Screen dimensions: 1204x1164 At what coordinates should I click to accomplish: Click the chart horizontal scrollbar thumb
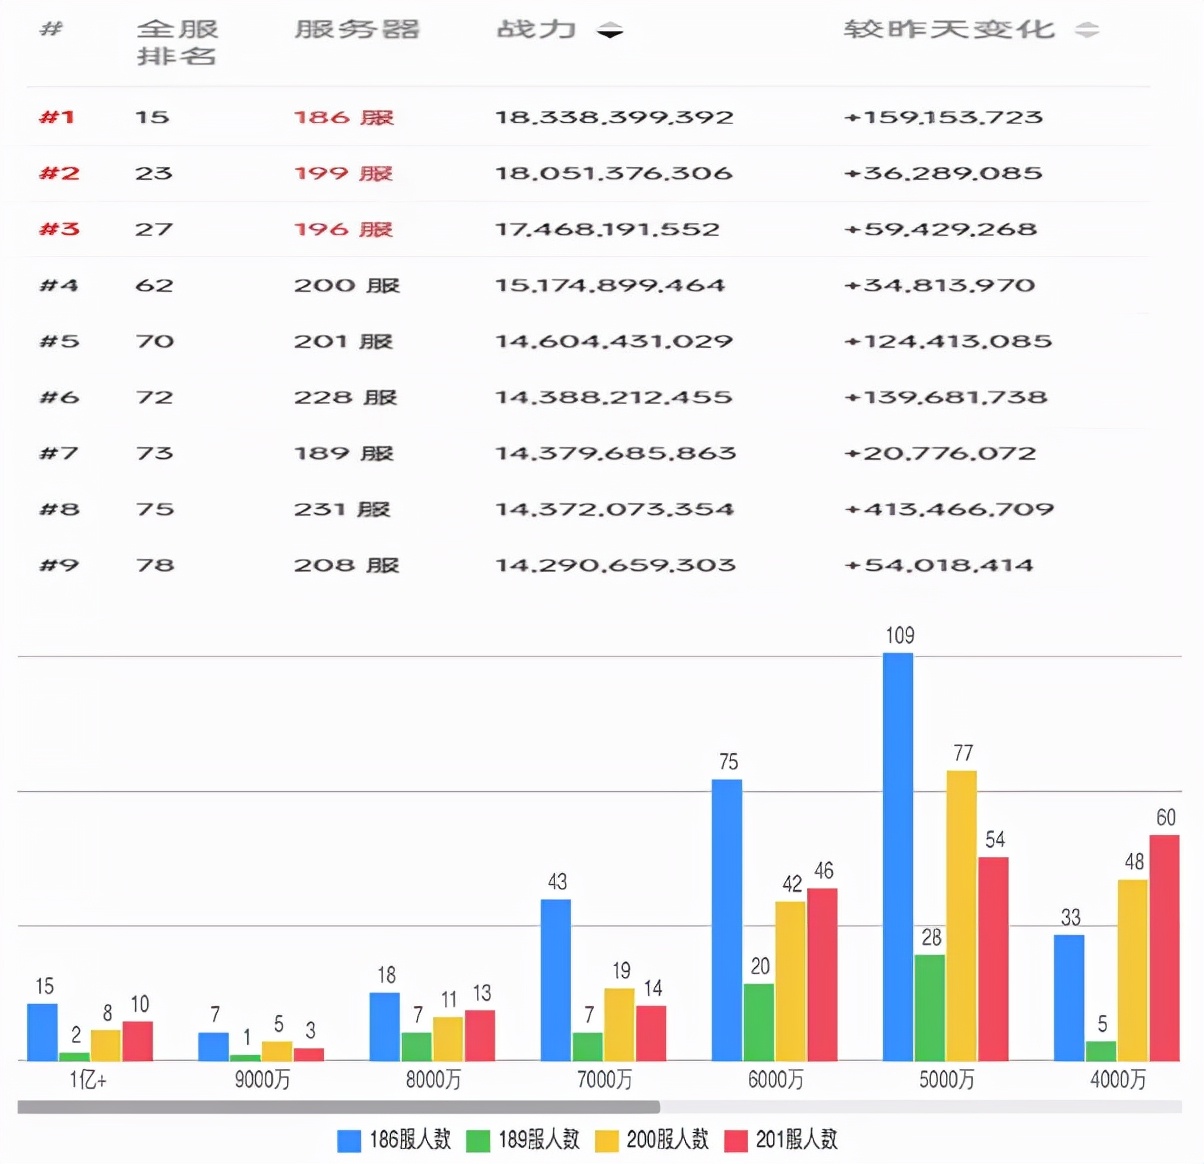point(339,1107)
